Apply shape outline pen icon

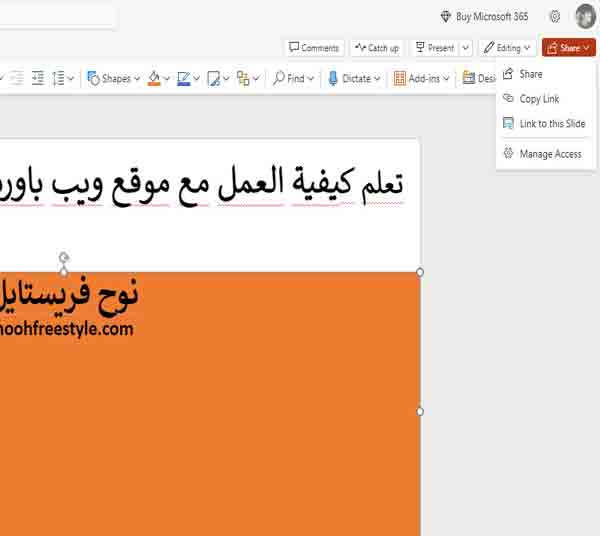coord(184,78)
